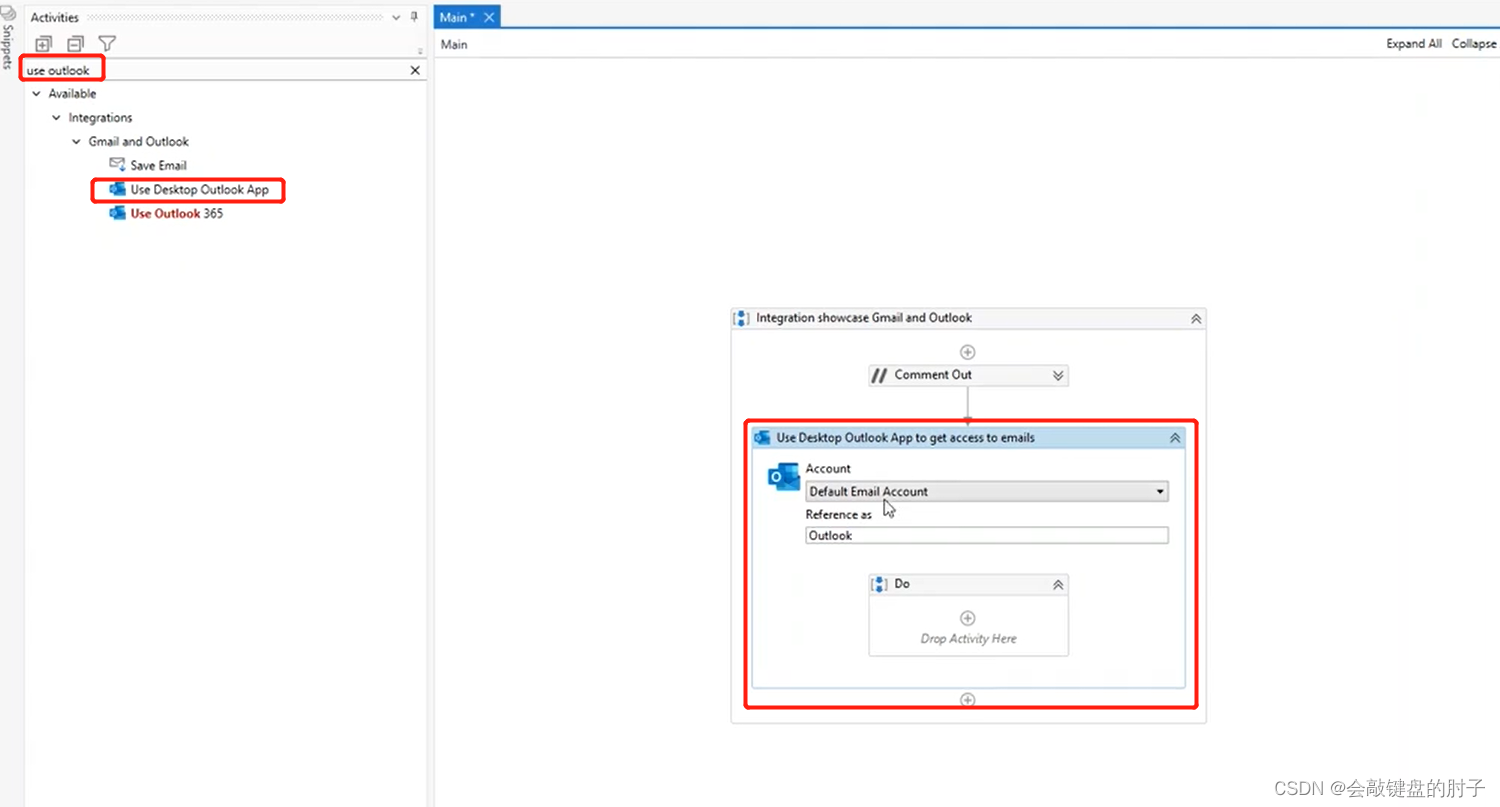Click Collapse in designer header
Viewport: 1500px width, 807px height.
(1475, 44)
